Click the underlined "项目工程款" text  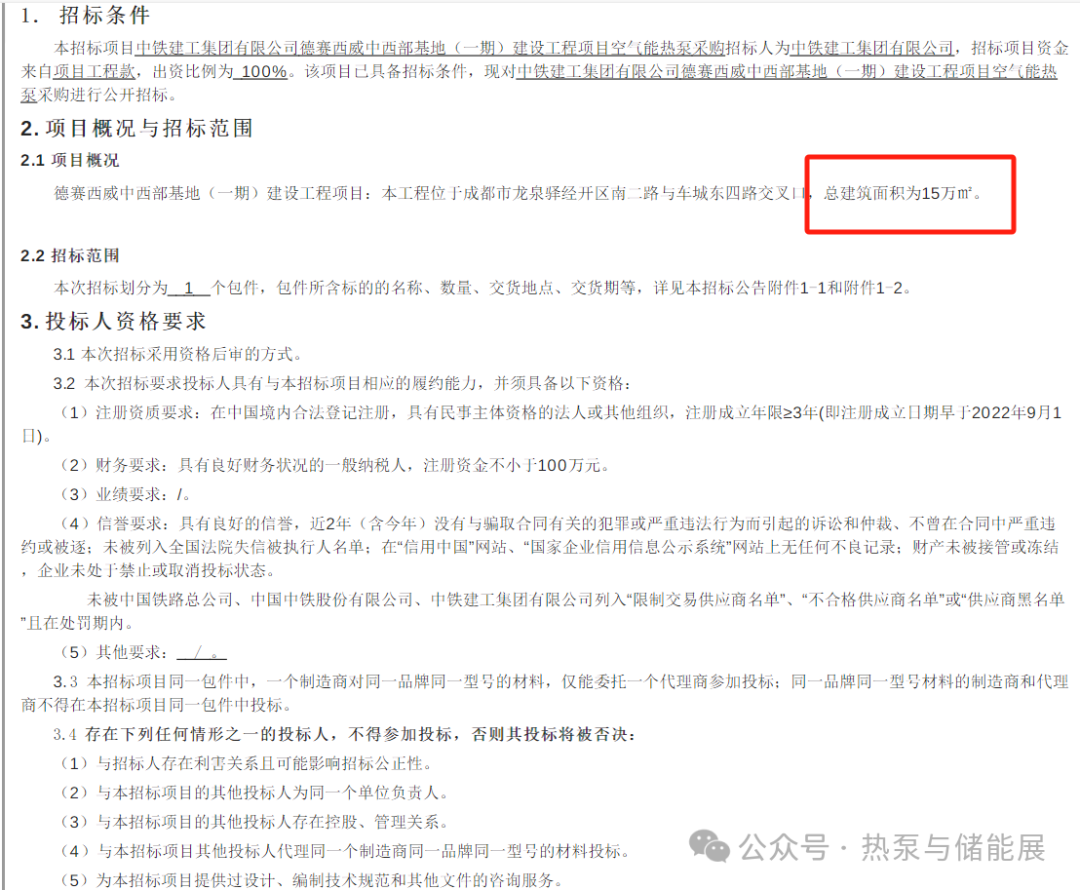(94, 72)
